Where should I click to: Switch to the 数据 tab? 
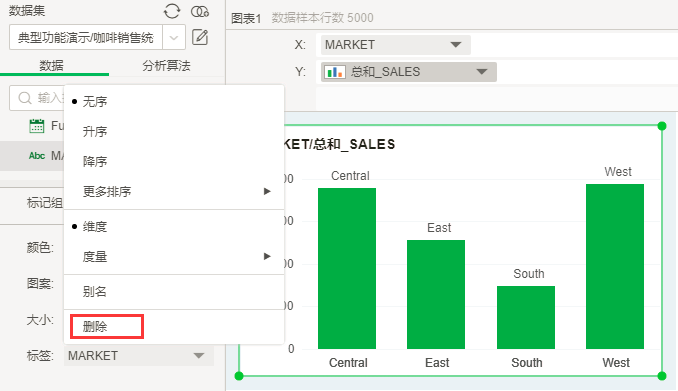click(x=51, y=66)
